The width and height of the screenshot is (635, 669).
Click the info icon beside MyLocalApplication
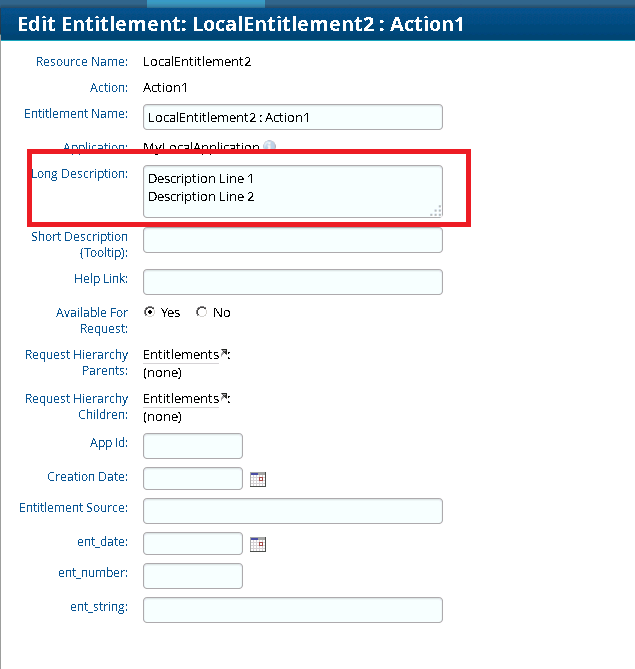tap(270, 147)
